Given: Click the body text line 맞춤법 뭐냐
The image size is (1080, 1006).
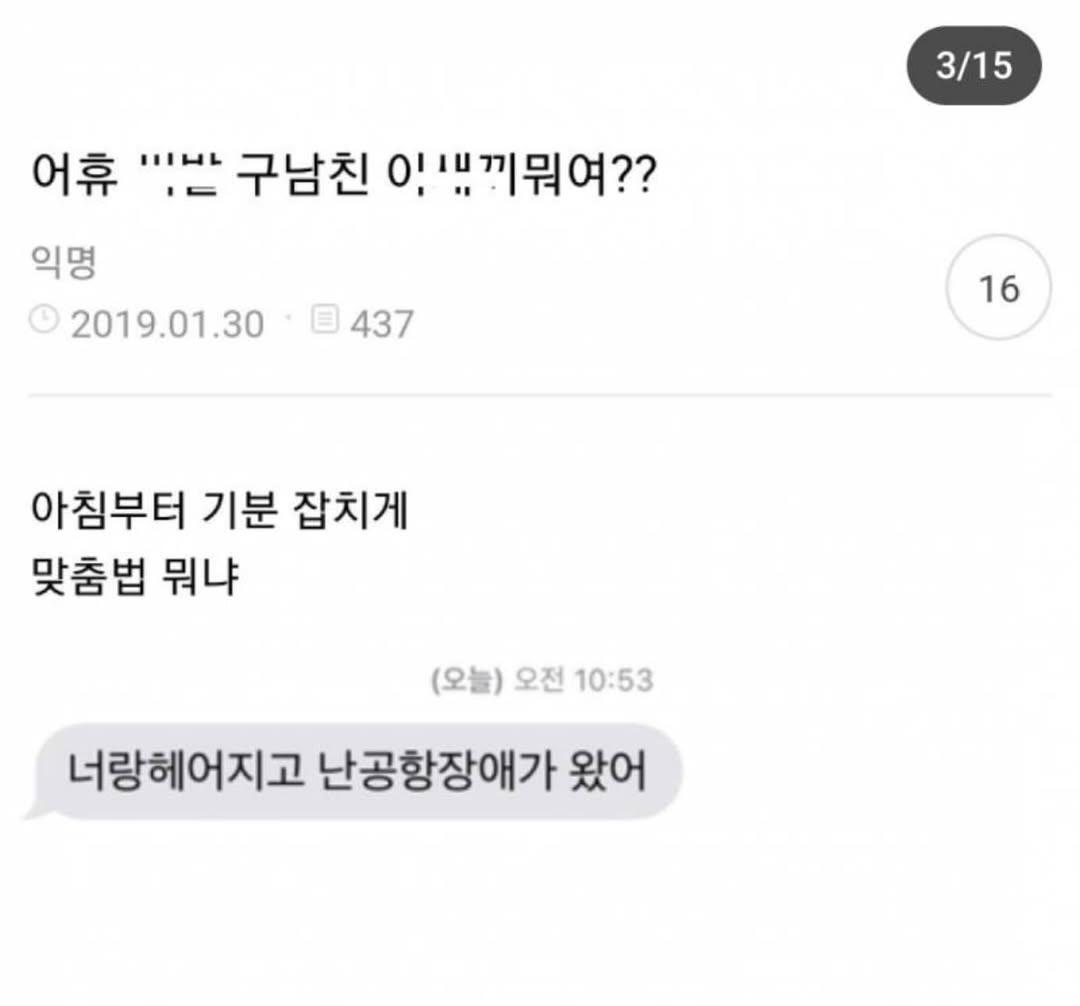Looking at the screenshot, I should pos(135,576).
